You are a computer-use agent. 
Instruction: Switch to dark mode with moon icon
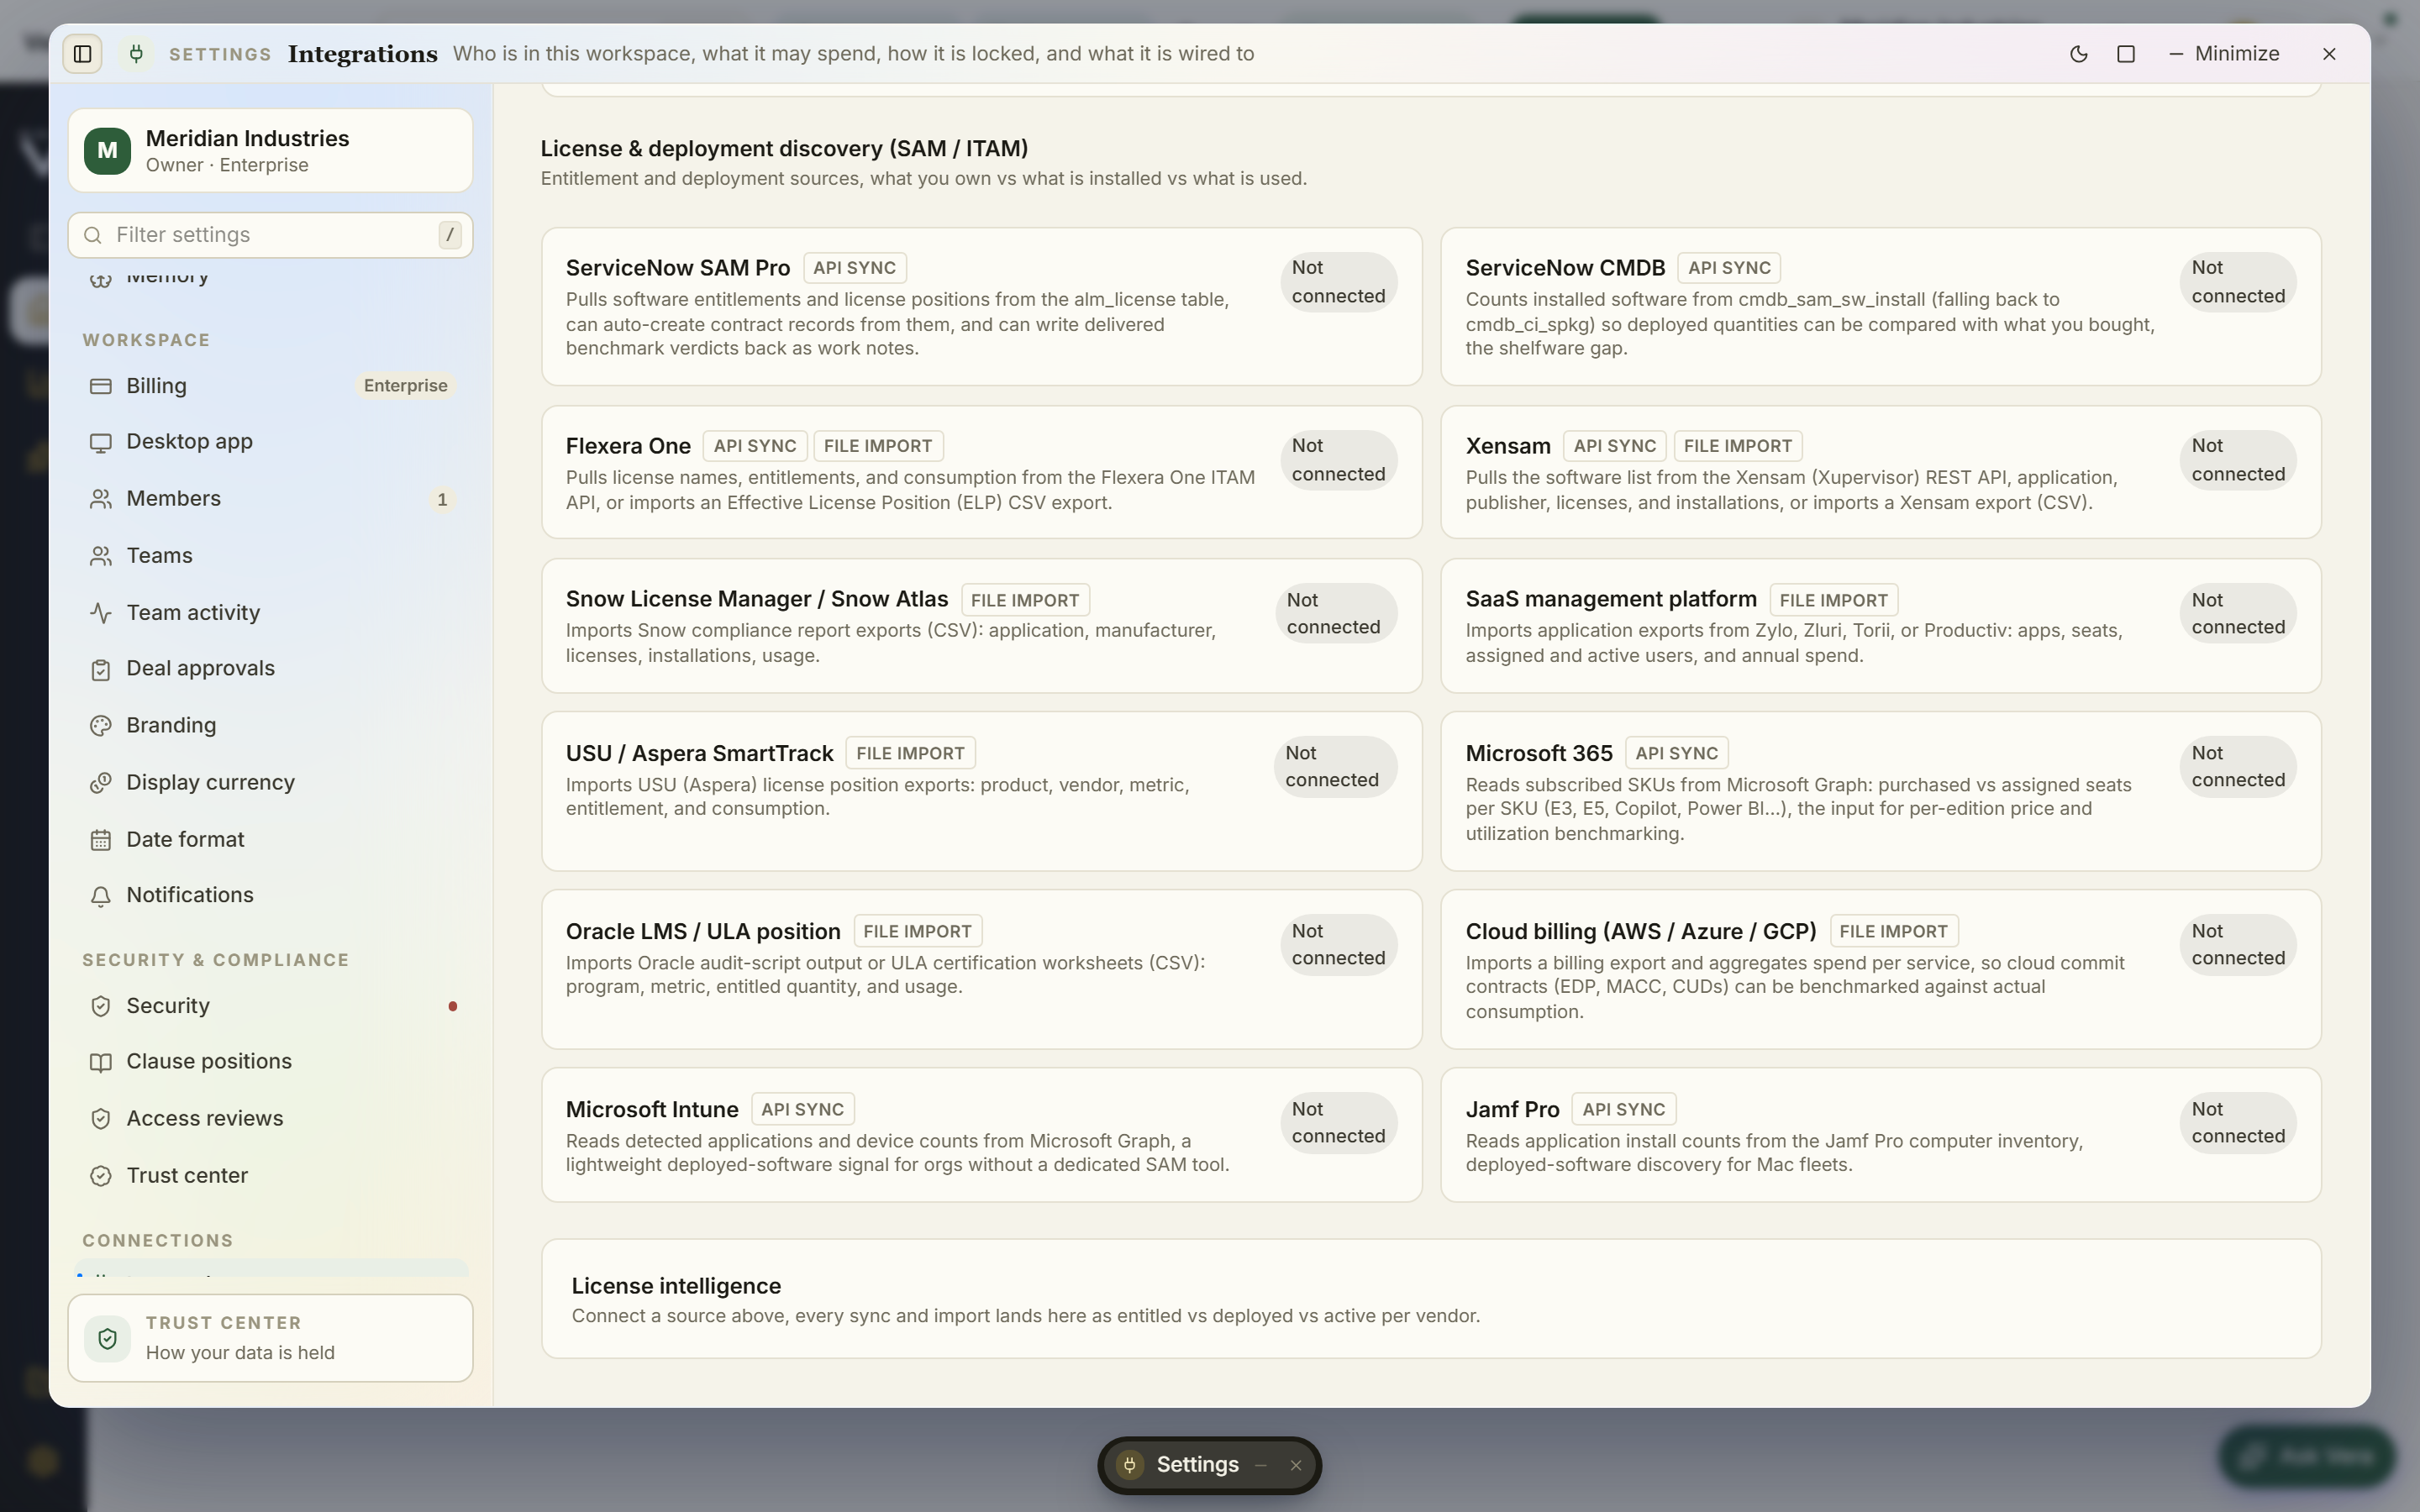coord(2079,54)
